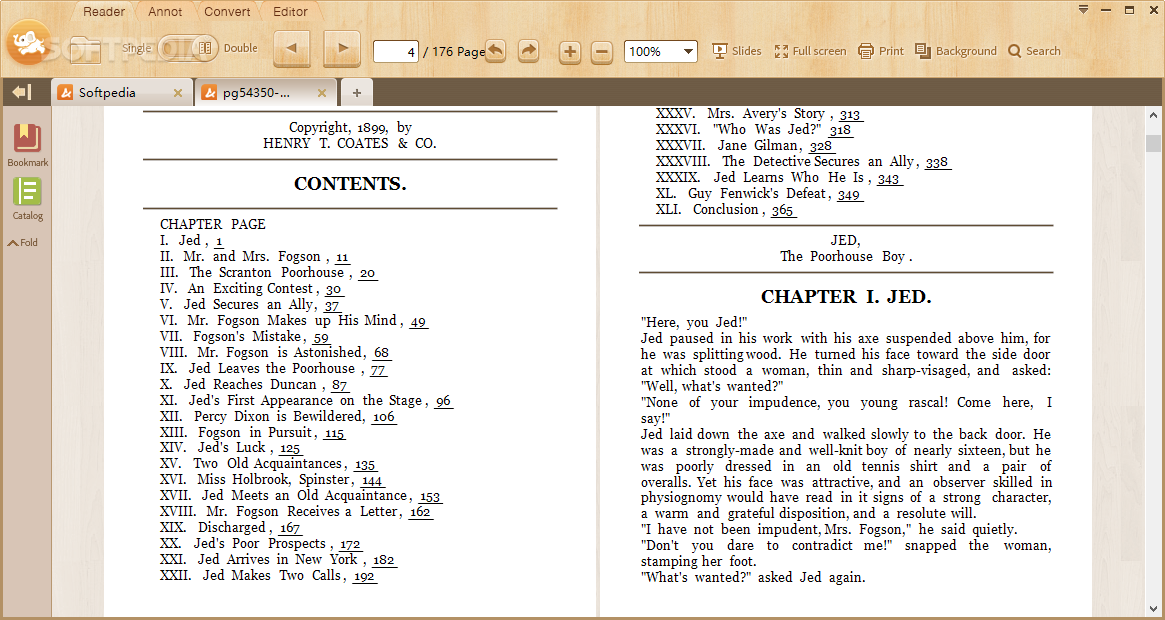Follow page link 30 for An Exciting Contest

point(334,290)
